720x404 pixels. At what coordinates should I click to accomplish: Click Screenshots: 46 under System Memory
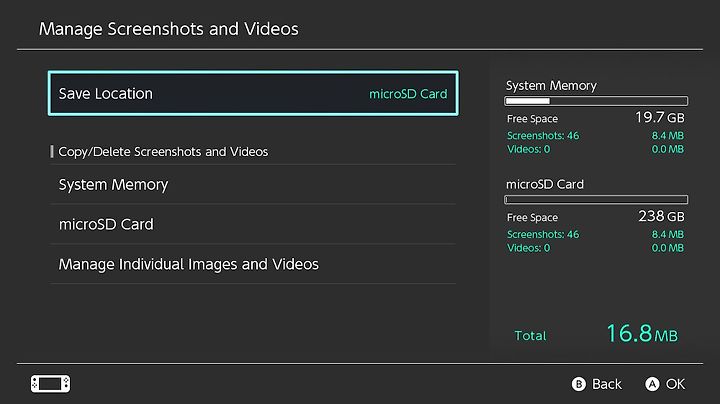pyautogui.click(x=543, y=135)
